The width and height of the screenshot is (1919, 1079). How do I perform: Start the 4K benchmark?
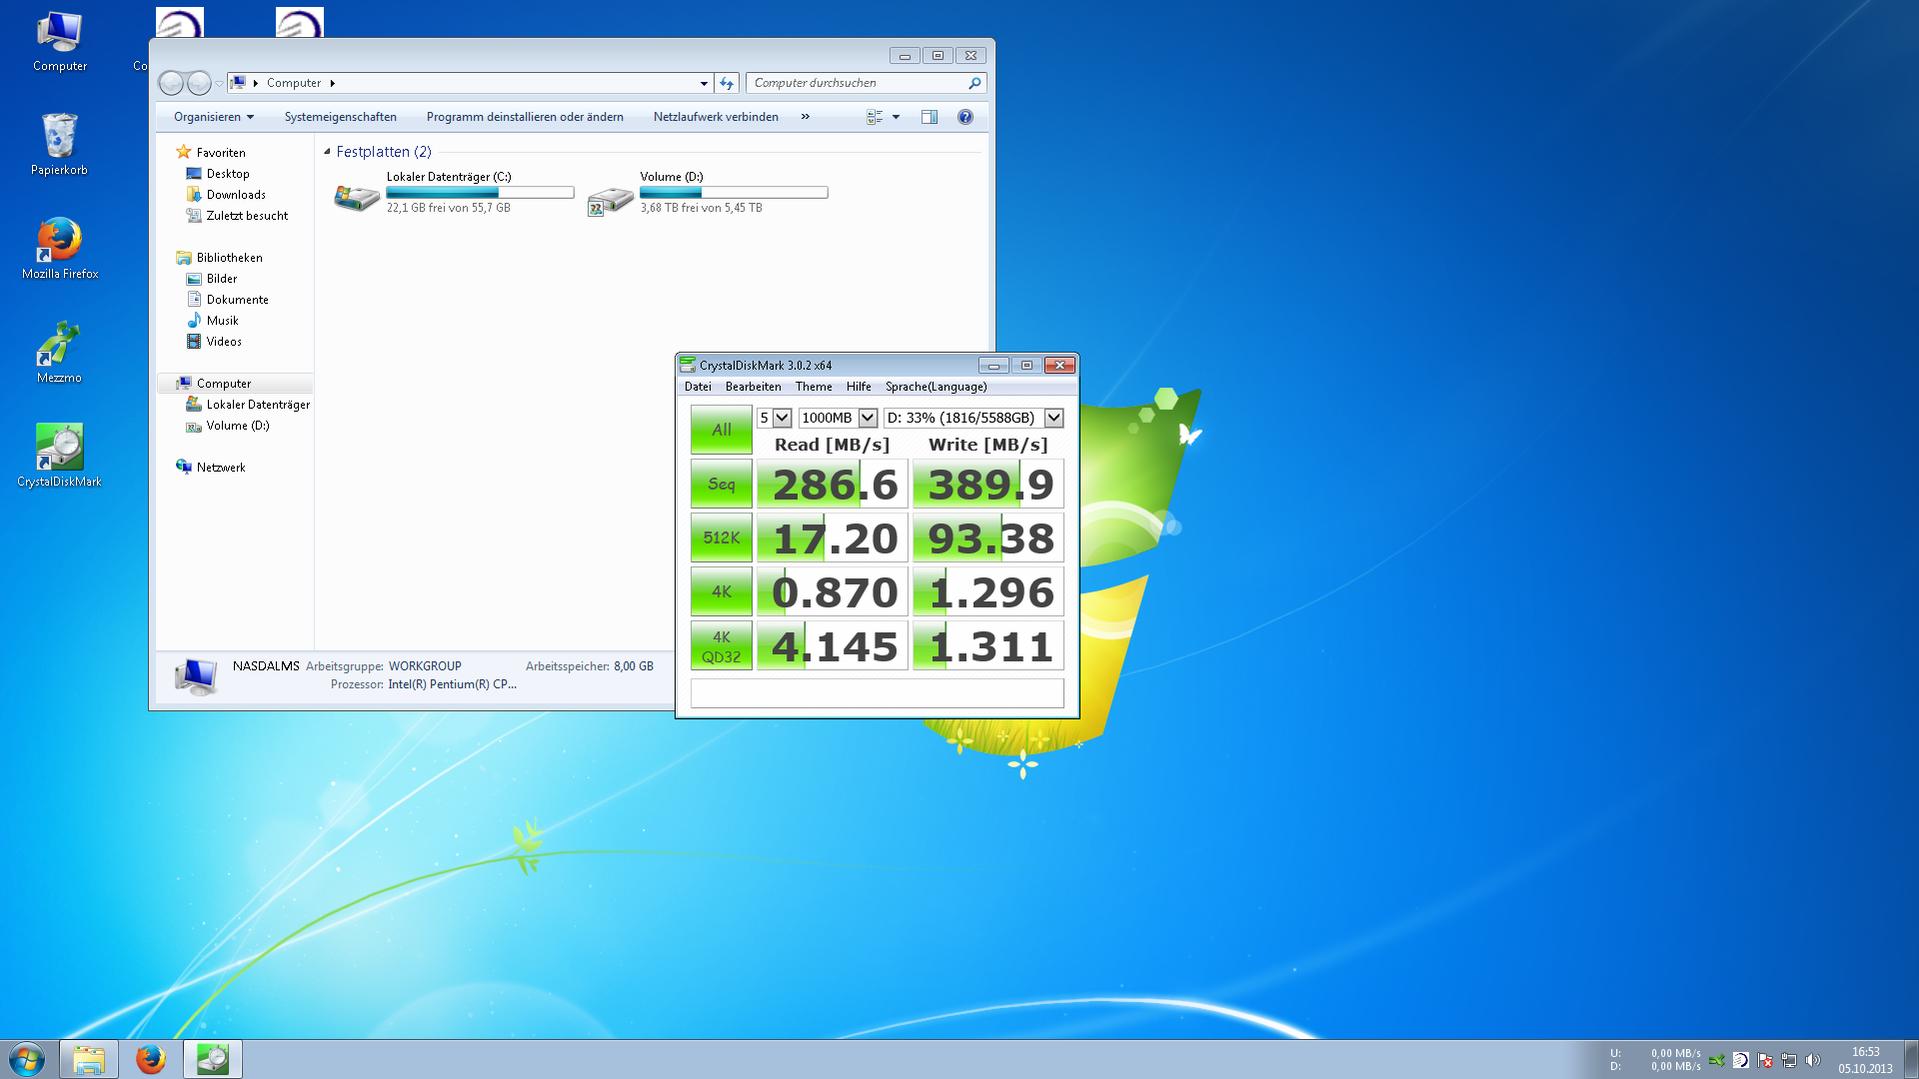tap(721, 592)
